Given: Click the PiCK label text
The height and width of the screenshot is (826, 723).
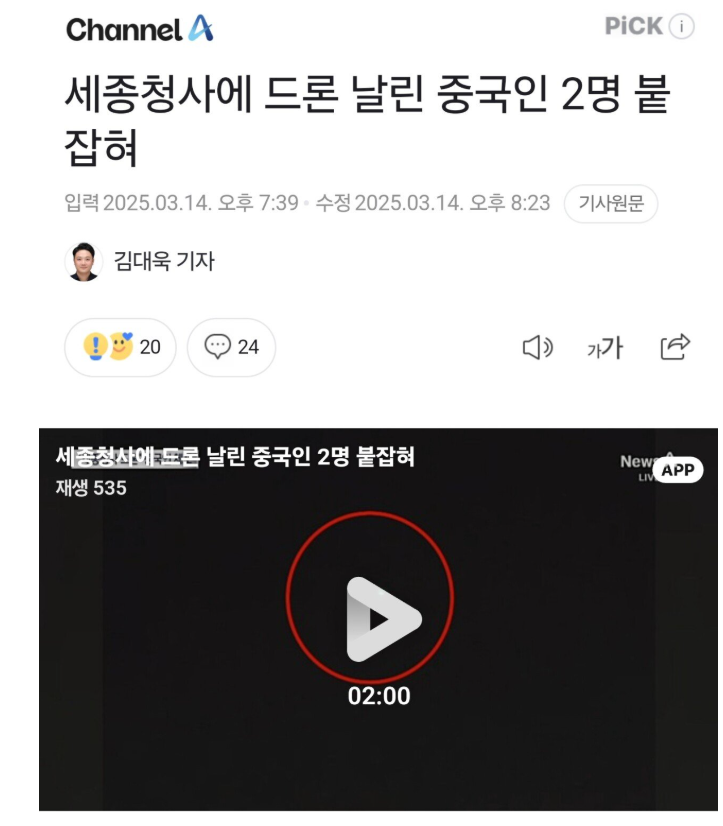Looking at the screenshot, I should (633, 26).
